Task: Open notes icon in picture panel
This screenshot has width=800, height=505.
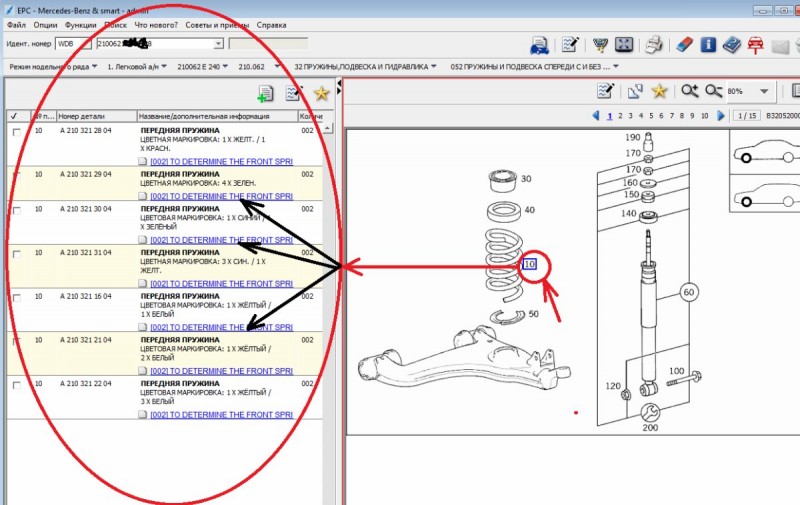Action: coord(606,91)
